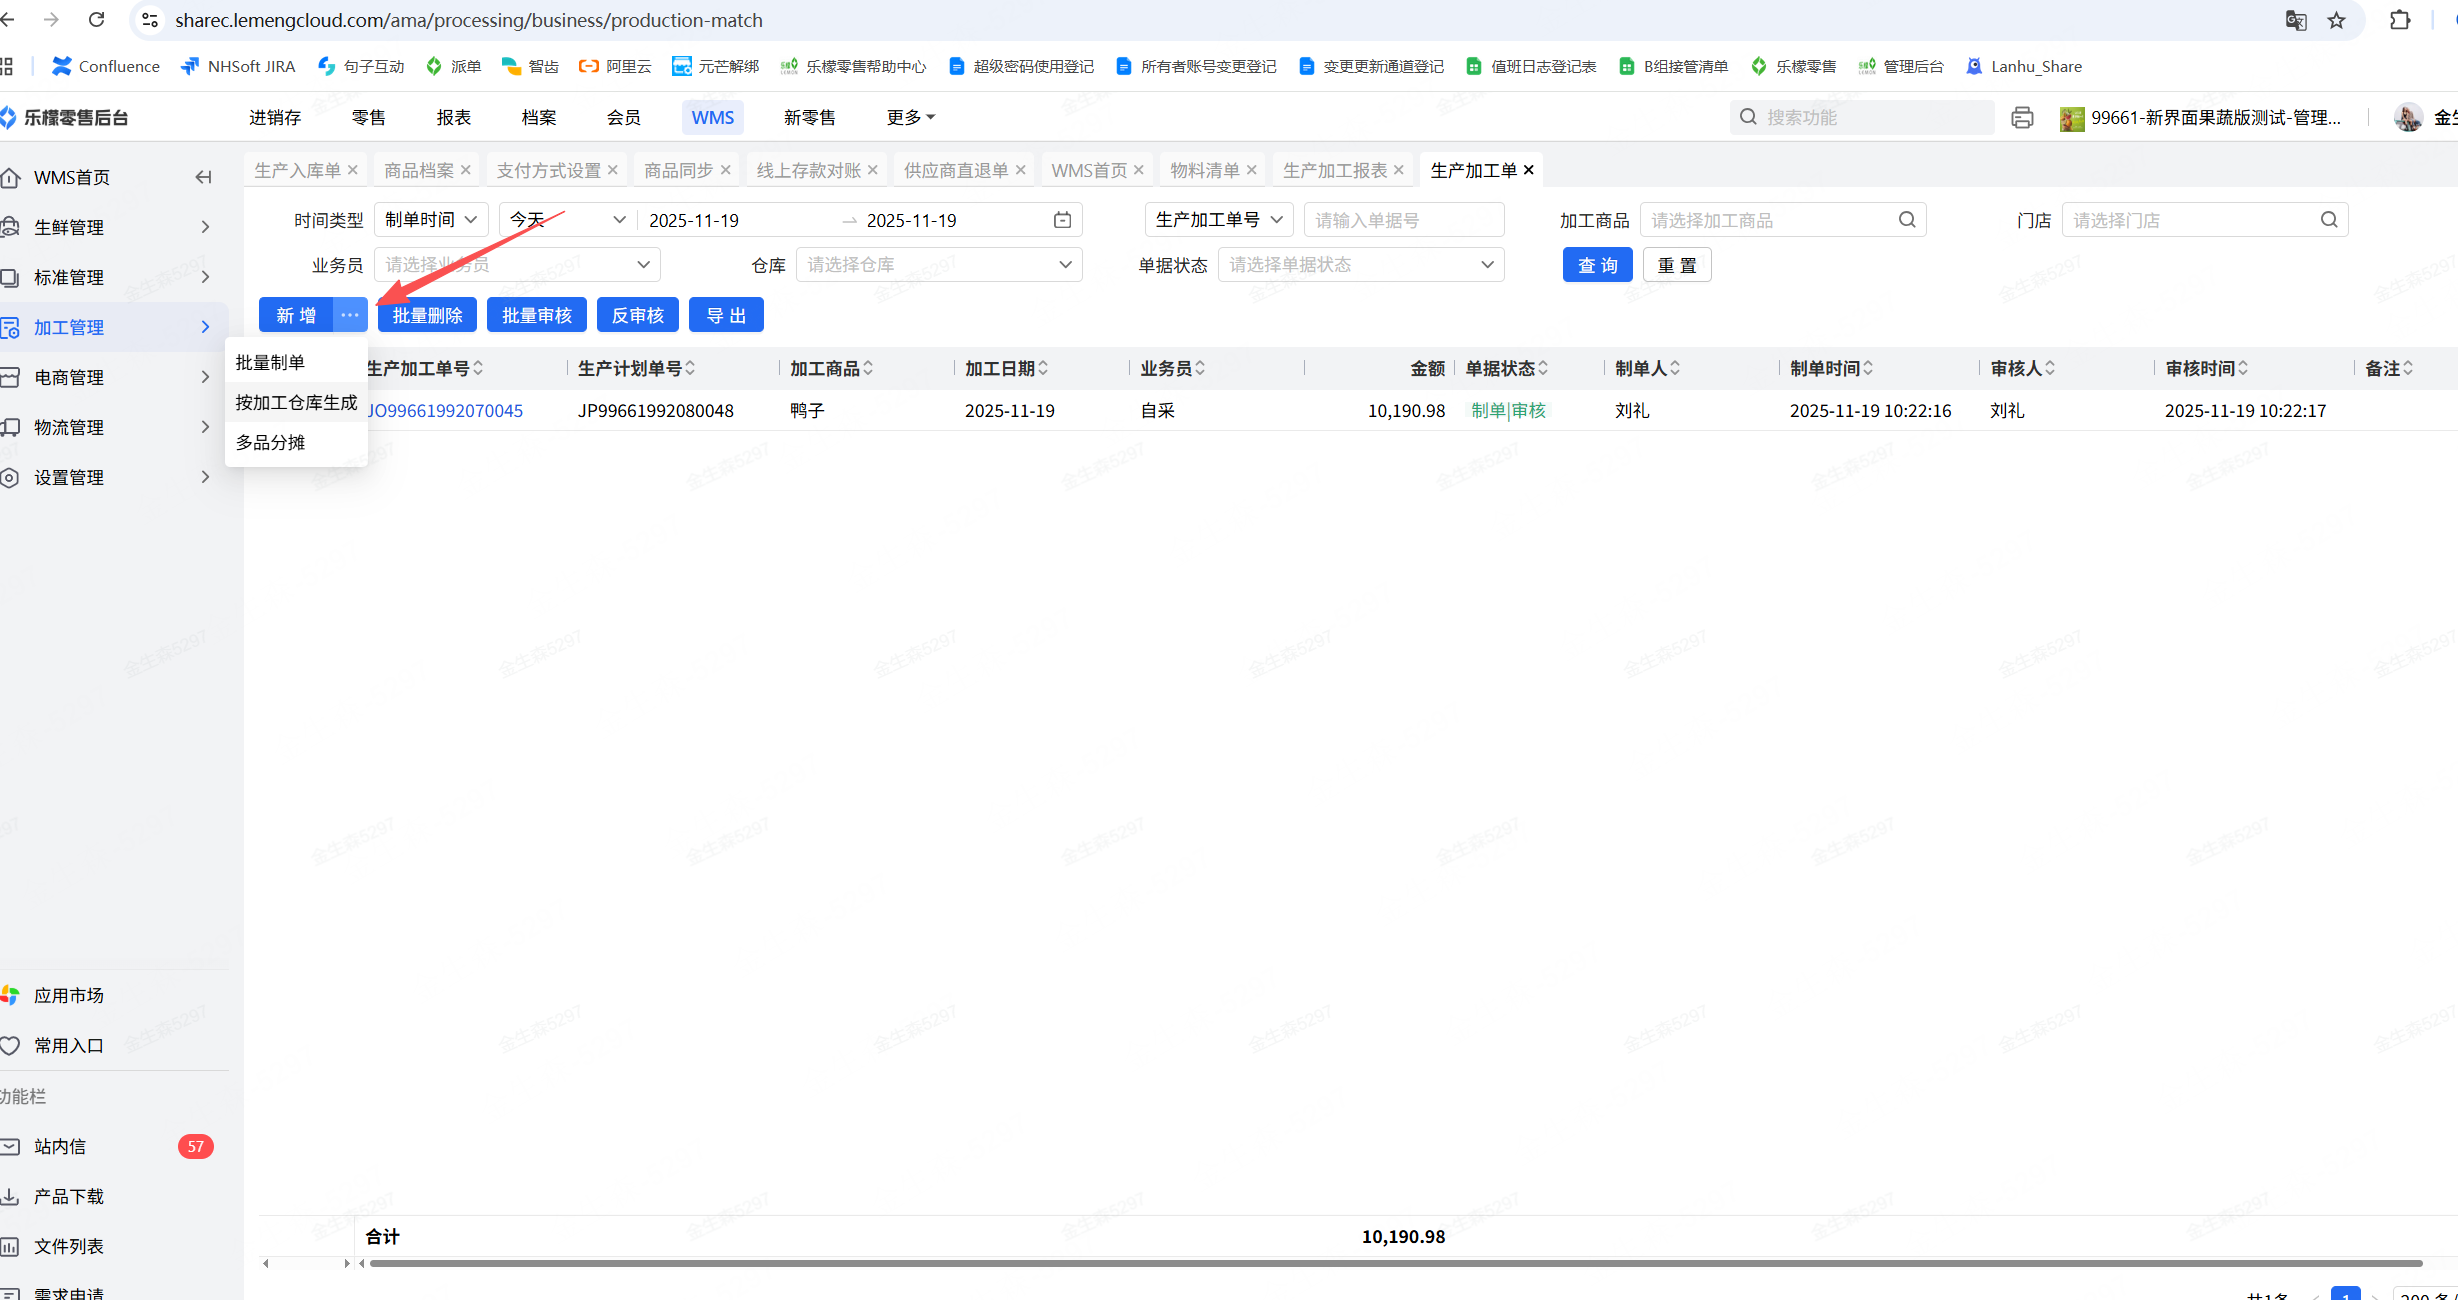Click the printer icon in the header
The width and height of the screenshot is (2458, 1300).
(x=2022, y=117)
